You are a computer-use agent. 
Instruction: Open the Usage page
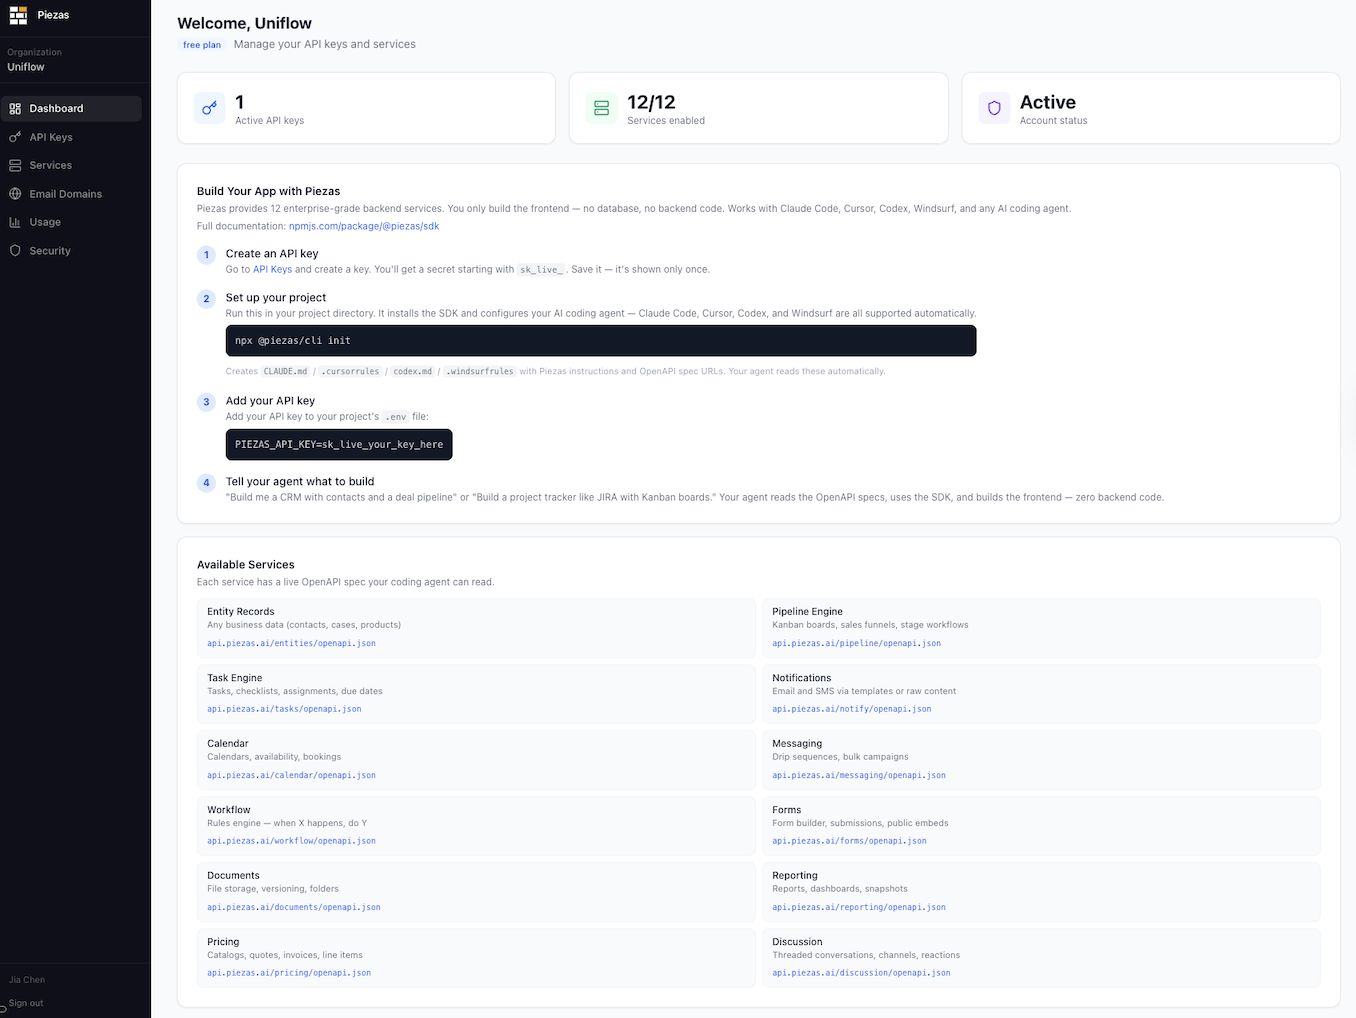point(71,222)
